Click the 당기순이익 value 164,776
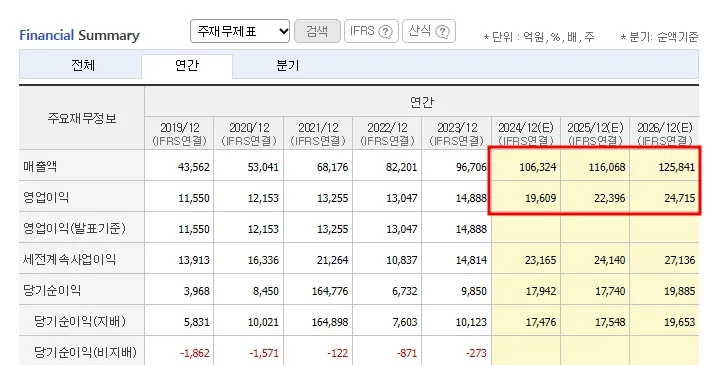This screenshot has height=365, width=705. pos(330,291)
